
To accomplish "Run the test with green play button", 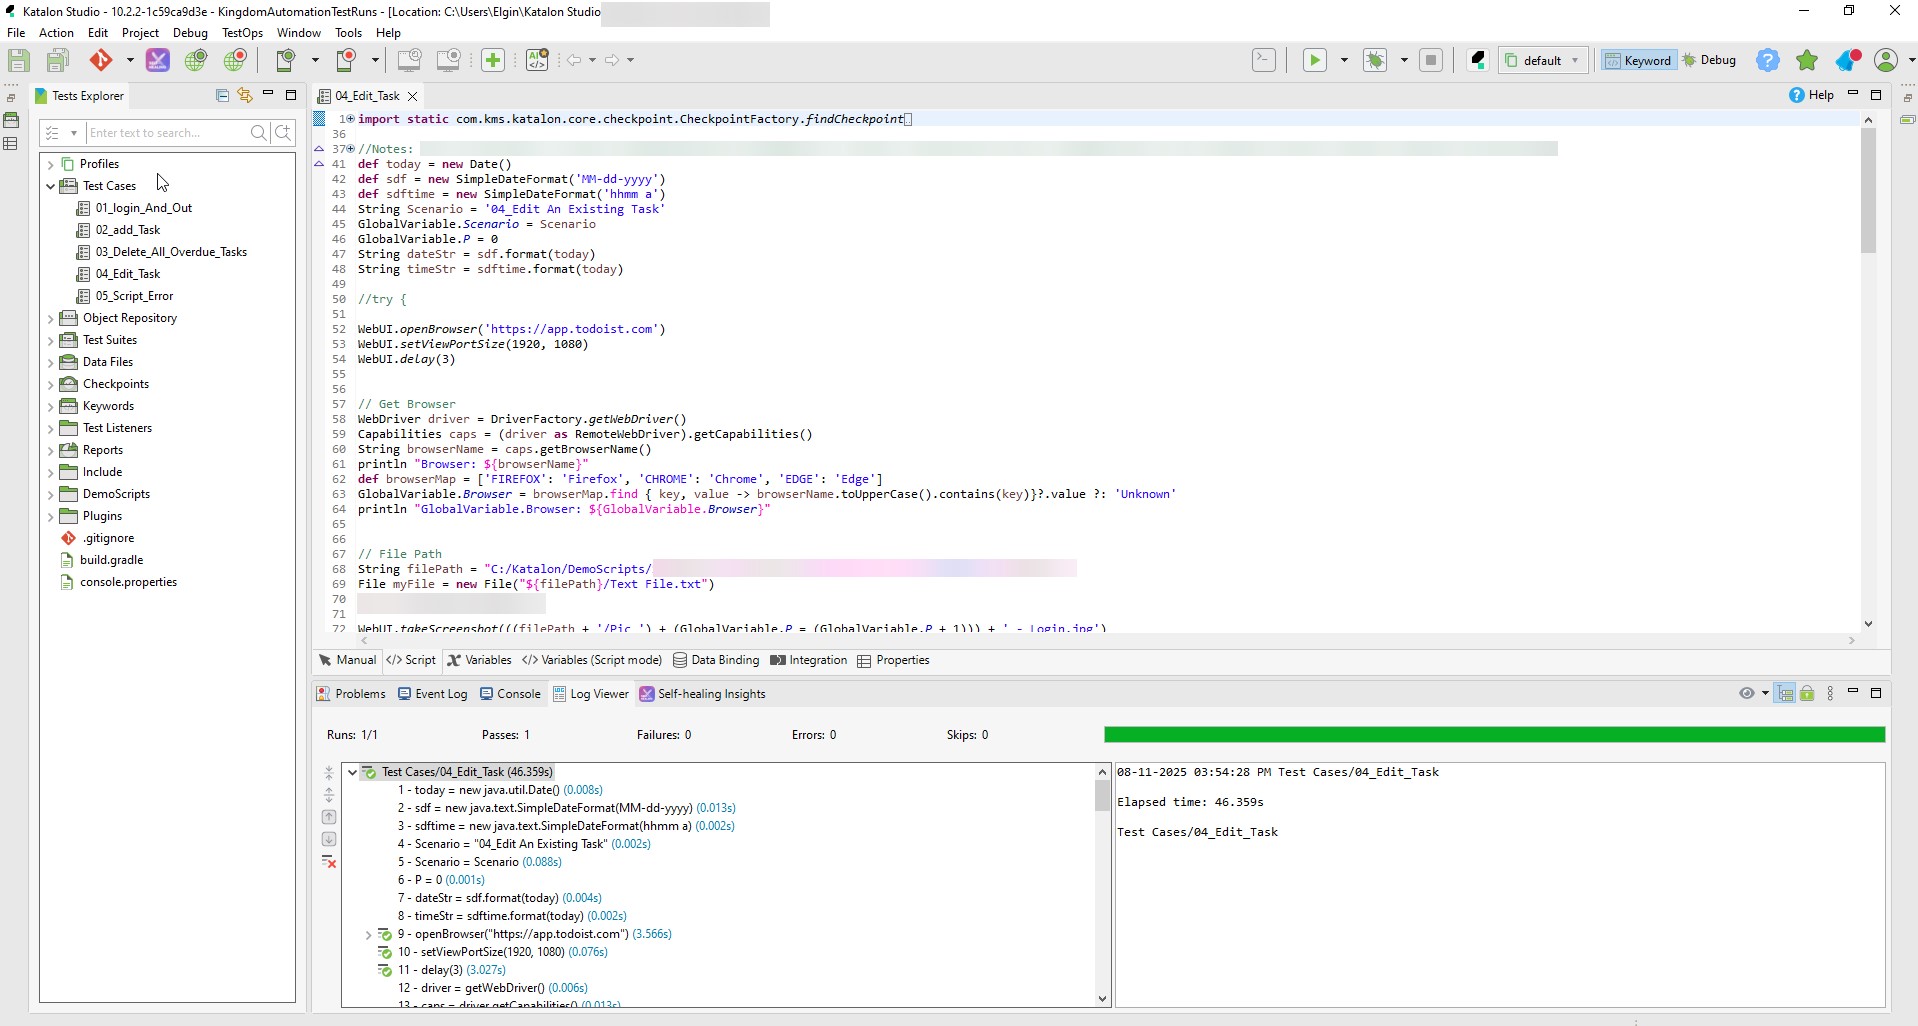I will 1315,60.
